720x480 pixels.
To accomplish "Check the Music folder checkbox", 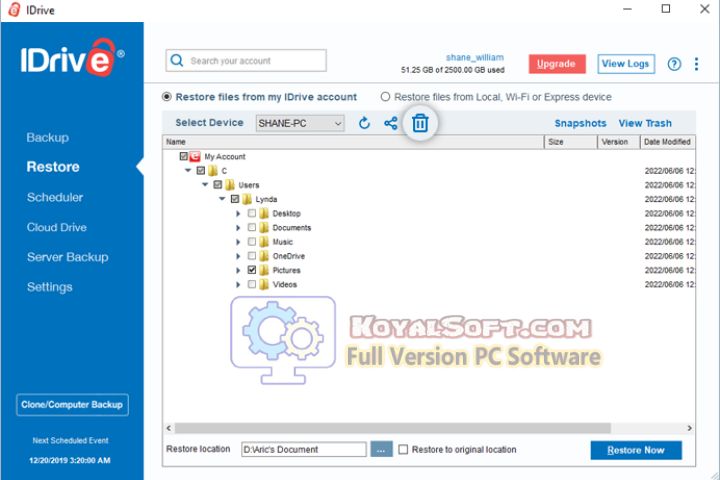I will (x=252, y=242).
